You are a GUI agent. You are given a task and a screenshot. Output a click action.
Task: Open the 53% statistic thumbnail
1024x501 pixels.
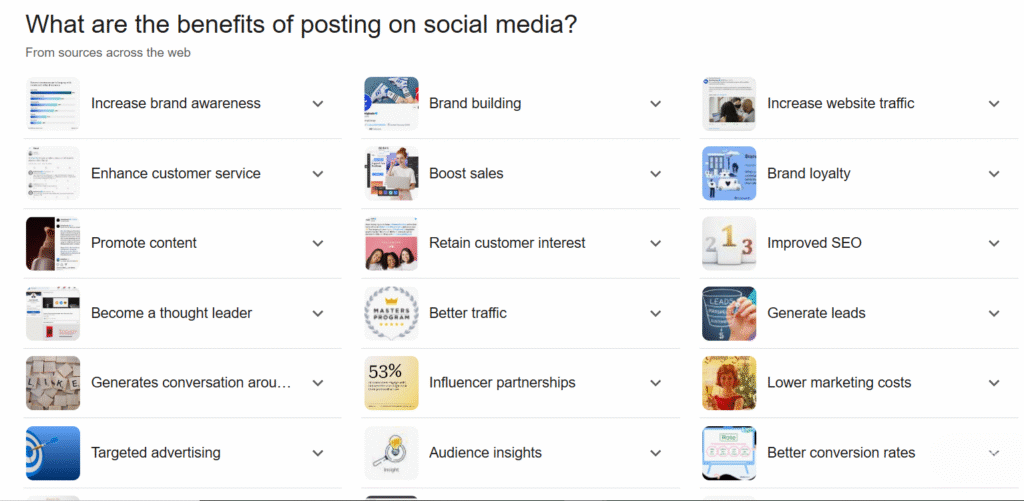pos(391,383)
